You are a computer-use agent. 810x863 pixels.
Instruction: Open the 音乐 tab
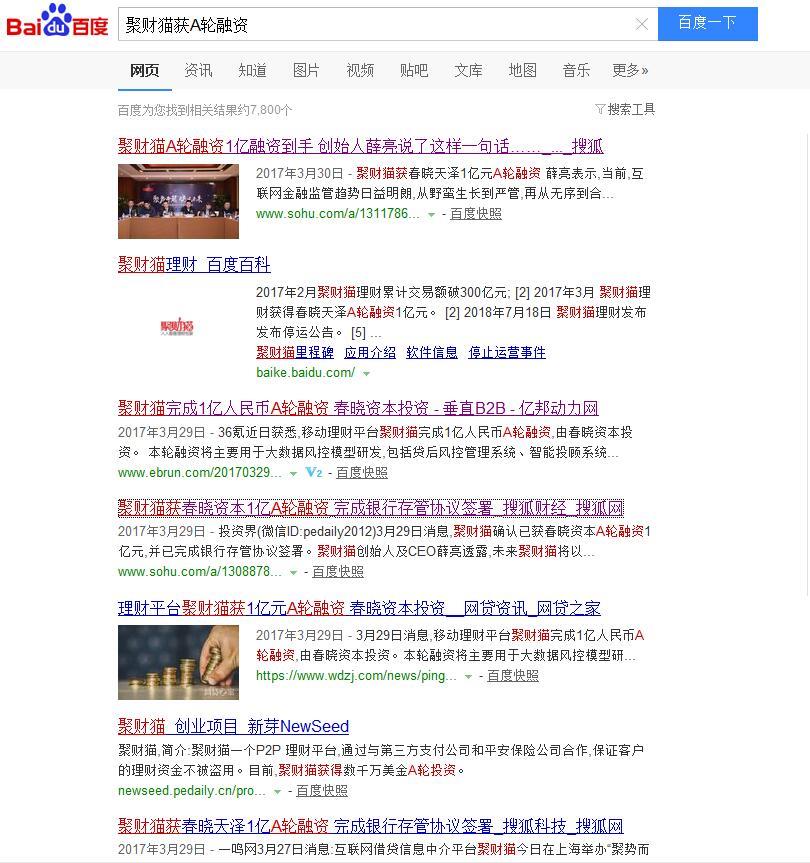tap(576, 70)
